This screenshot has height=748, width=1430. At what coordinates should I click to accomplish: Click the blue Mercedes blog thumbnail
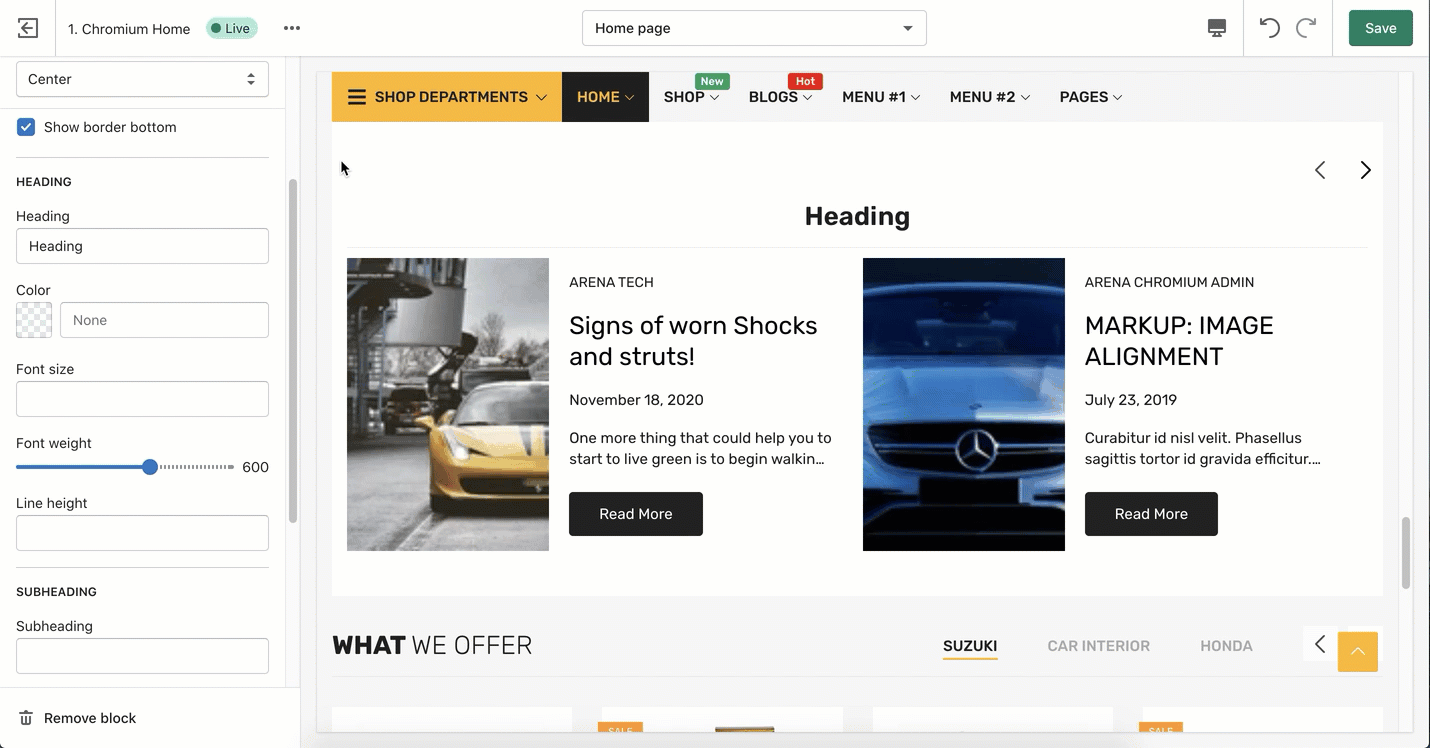click(964, 404)
